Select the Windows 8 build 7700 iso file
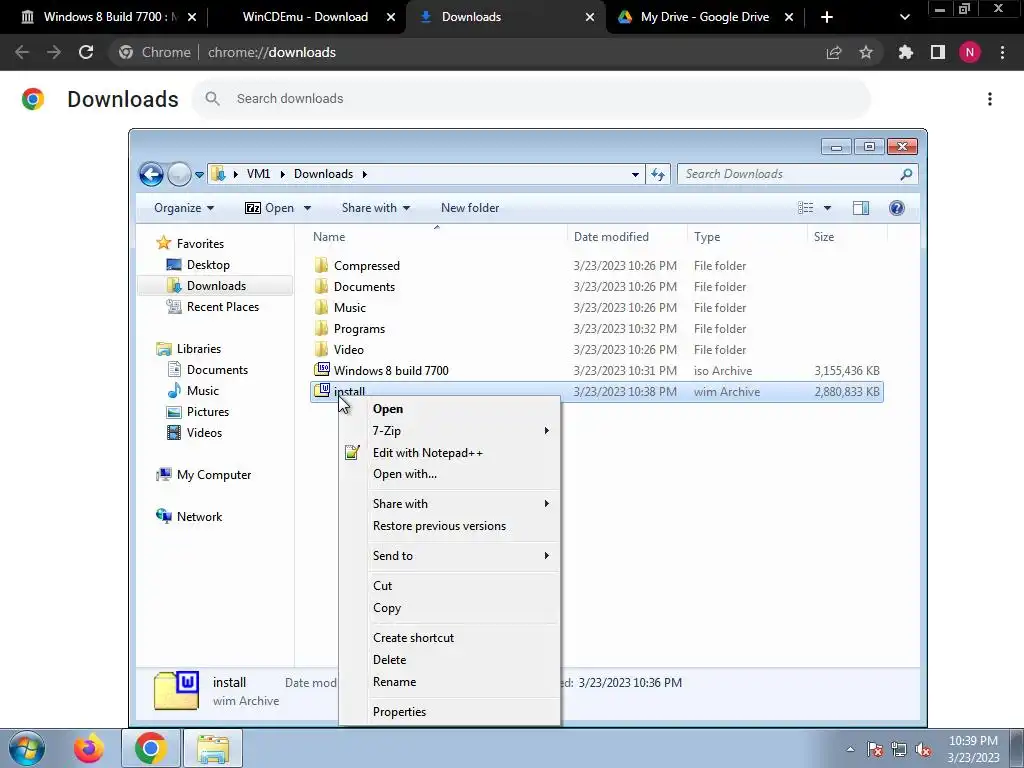This screenshot has height=768, width=1024. click(x=391, y=370)
